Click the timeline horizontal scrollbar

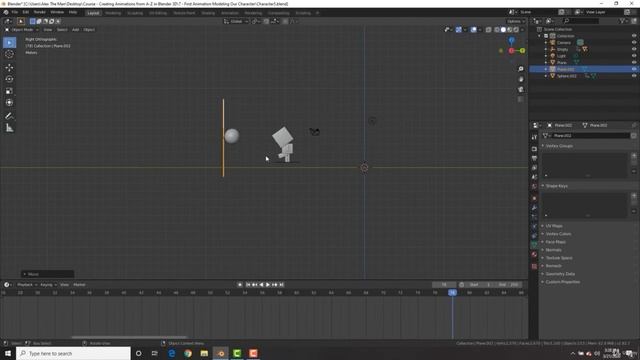tap(129, 337)
